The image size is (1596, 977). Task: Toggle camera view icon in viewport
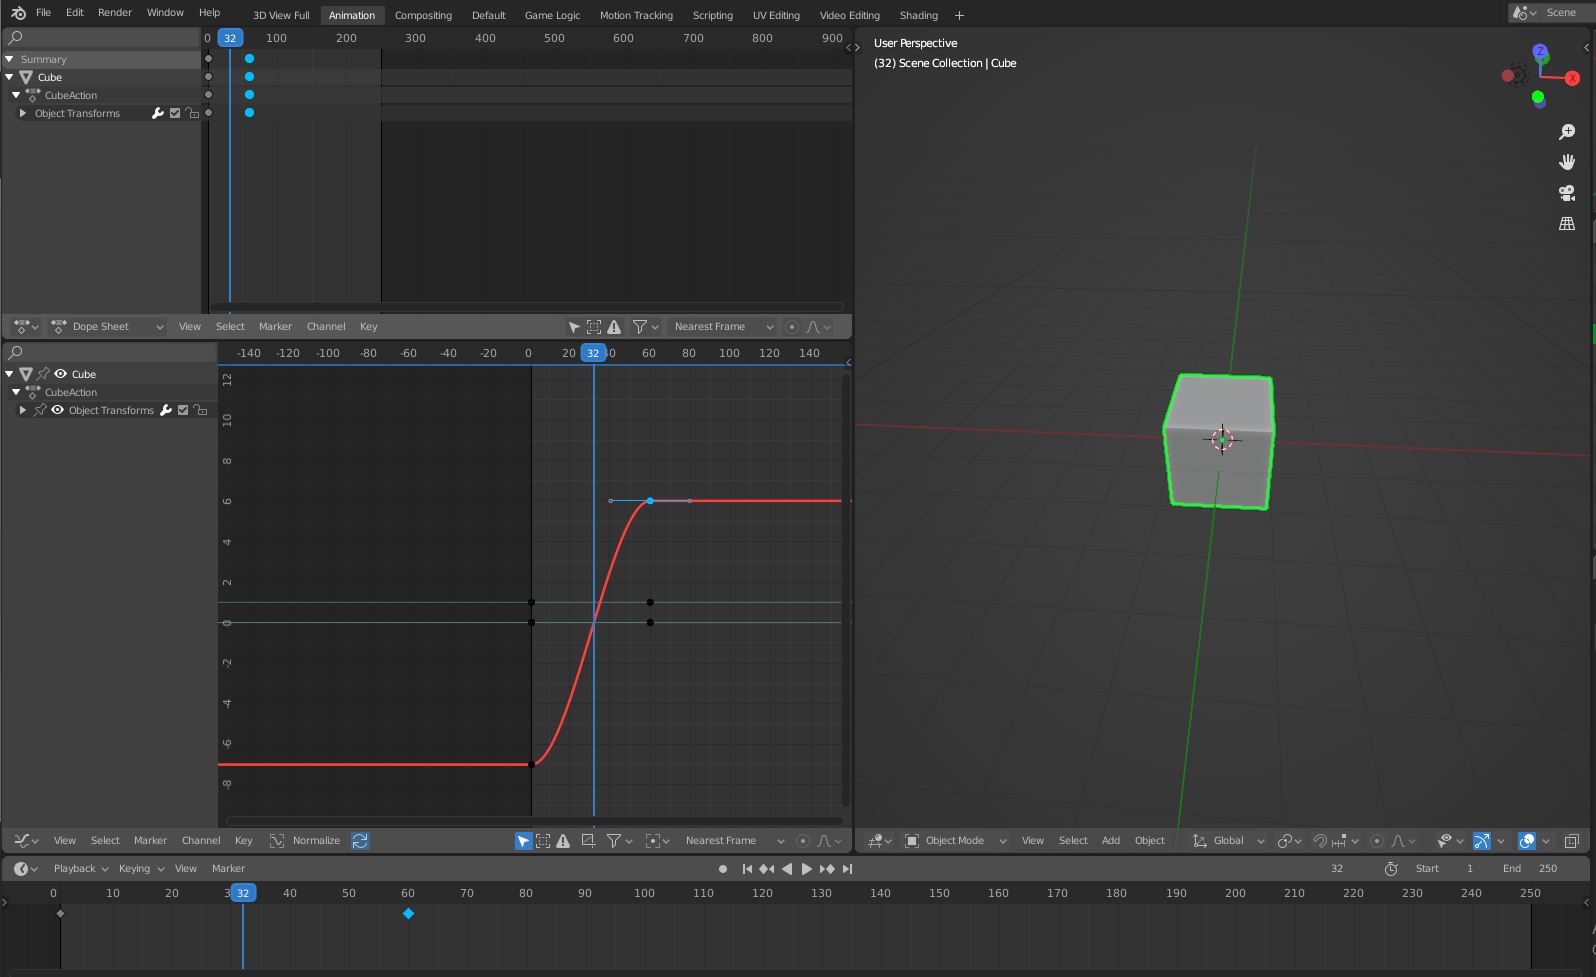pyautogui.click(x=1567, y=193)
